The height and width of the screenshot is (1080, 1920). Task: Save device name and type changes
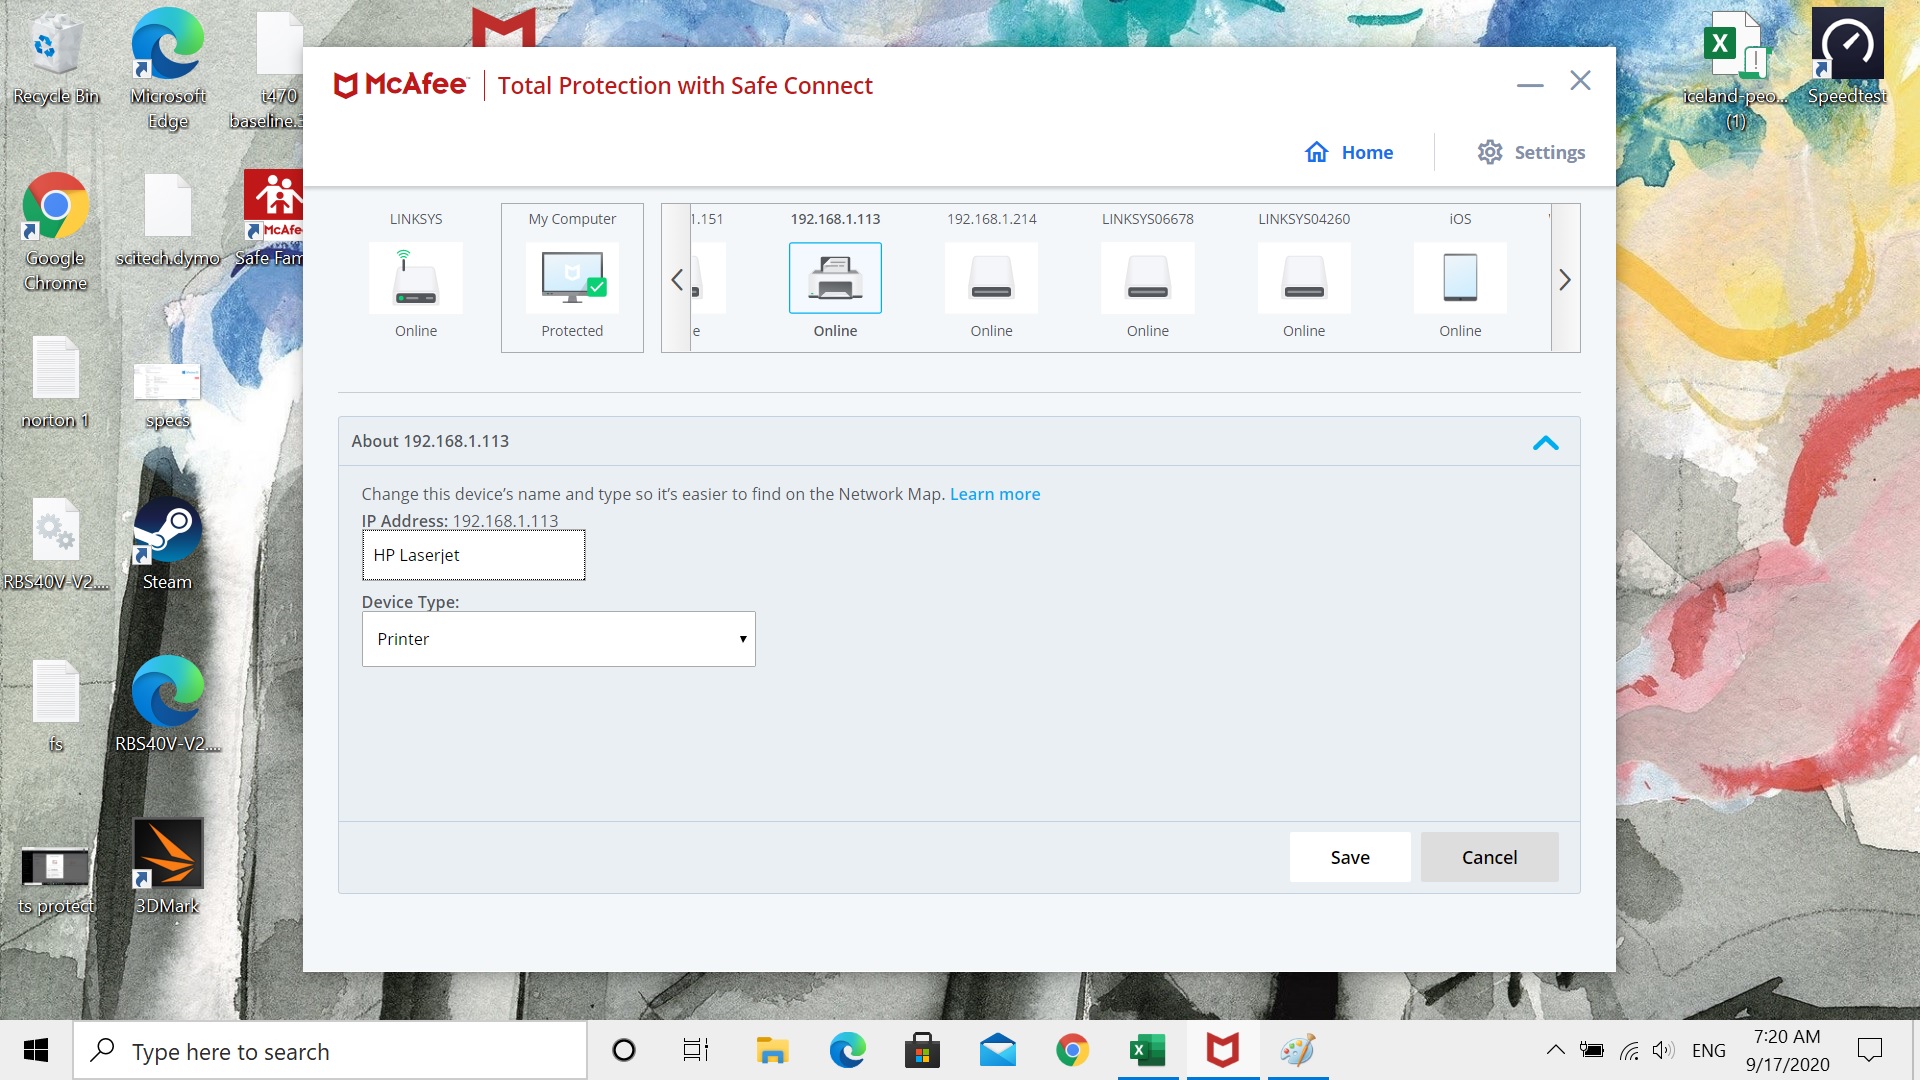coord(1350,857)
